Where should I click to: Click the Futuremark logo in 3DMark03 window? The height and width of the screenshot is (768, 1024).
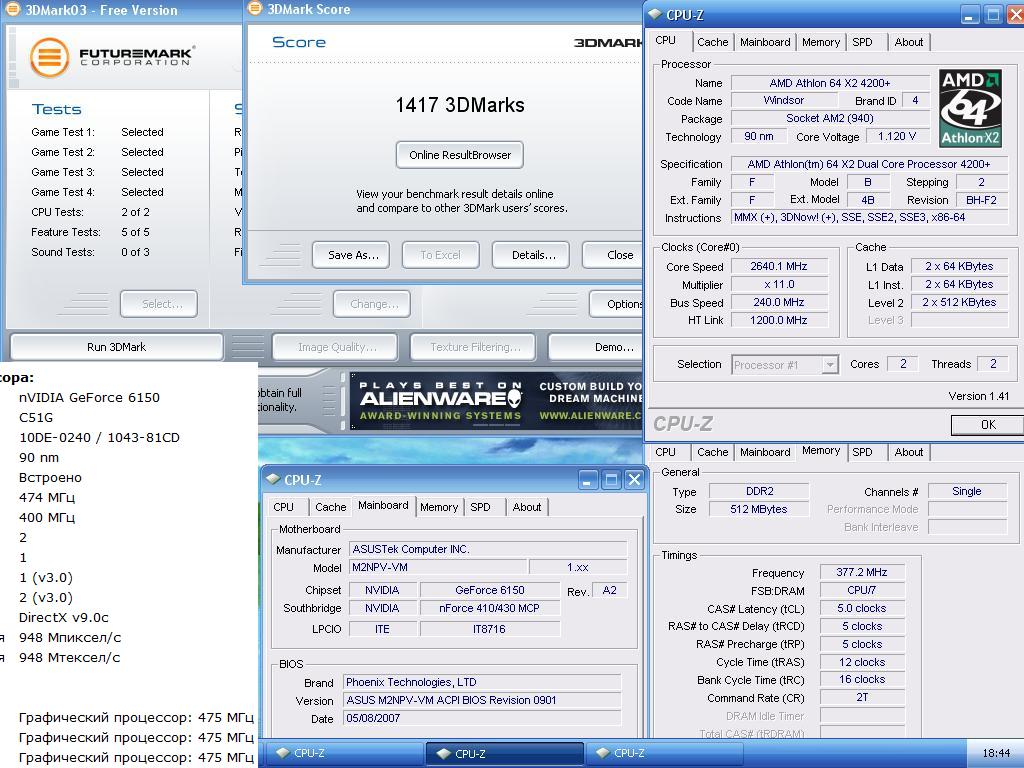pyautogui.click(x=112, y=57)
